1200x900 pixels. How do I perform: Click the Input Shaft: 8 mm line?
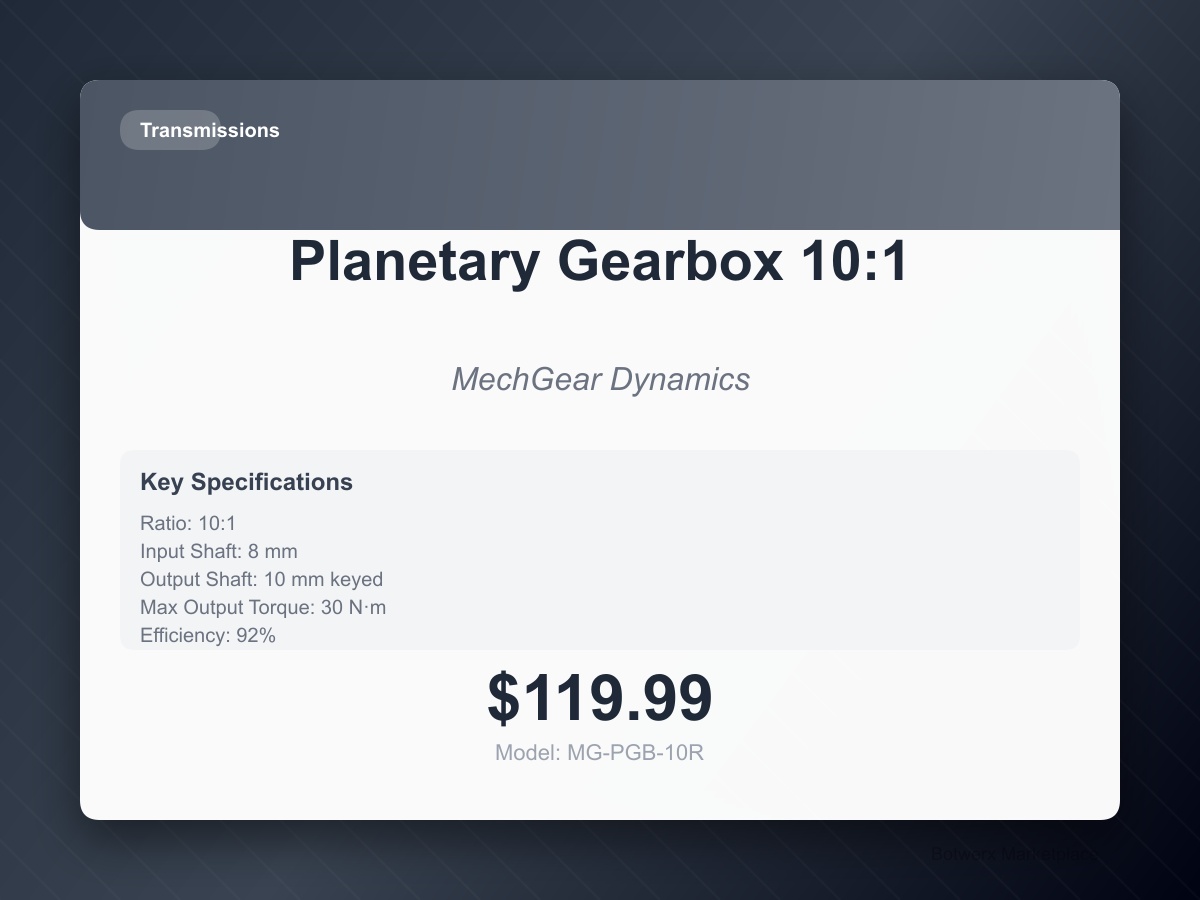pos(219,551)
